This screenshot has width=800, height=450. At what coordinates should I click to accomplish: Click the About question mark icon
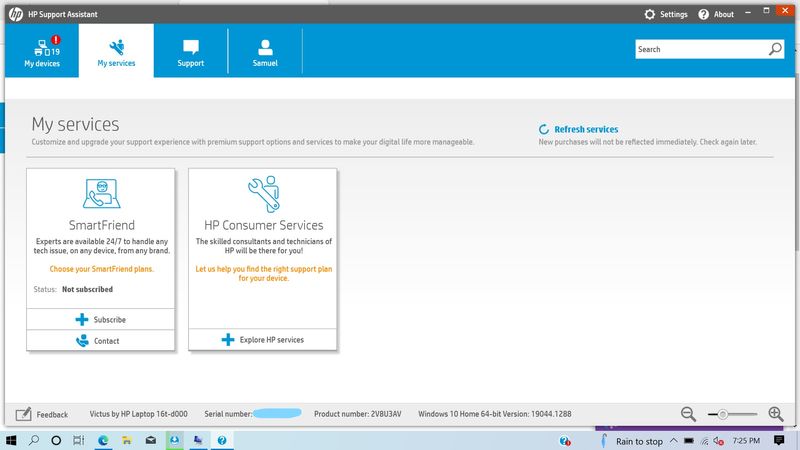[717, 14]
